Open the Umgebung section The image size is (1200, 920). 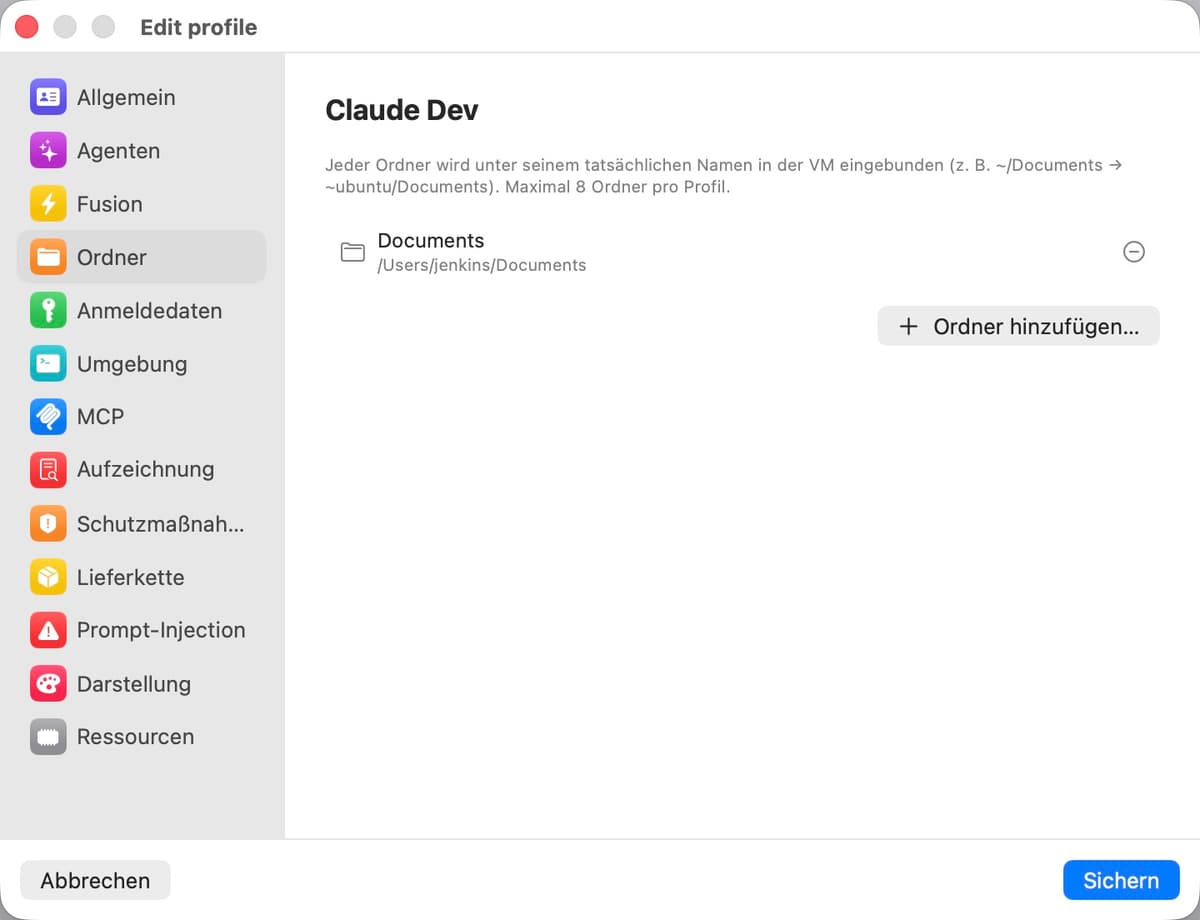click(x=142, y=364)
